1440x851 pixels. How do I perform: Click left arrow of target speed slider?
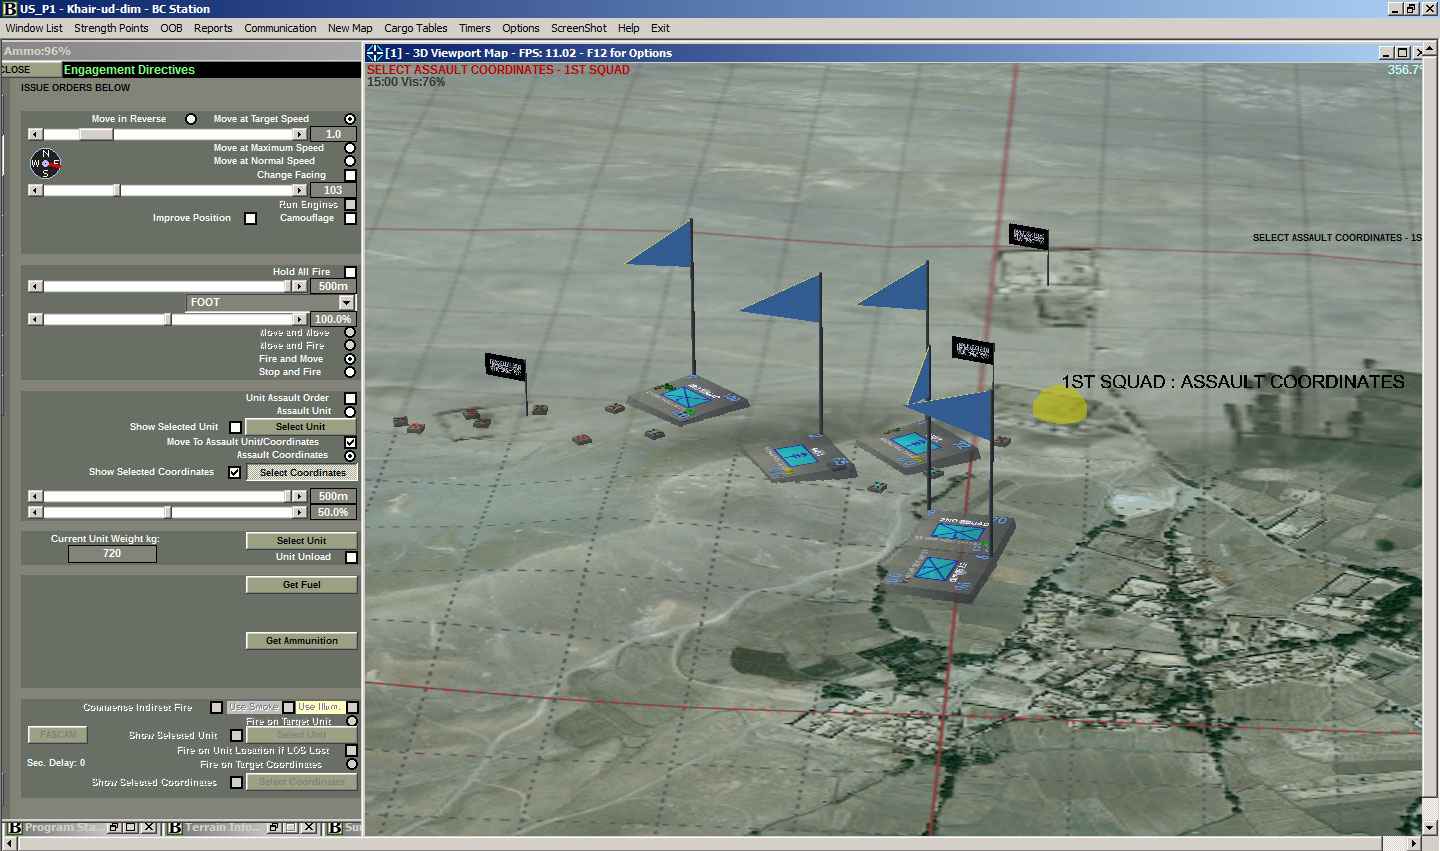pos(35,134)
